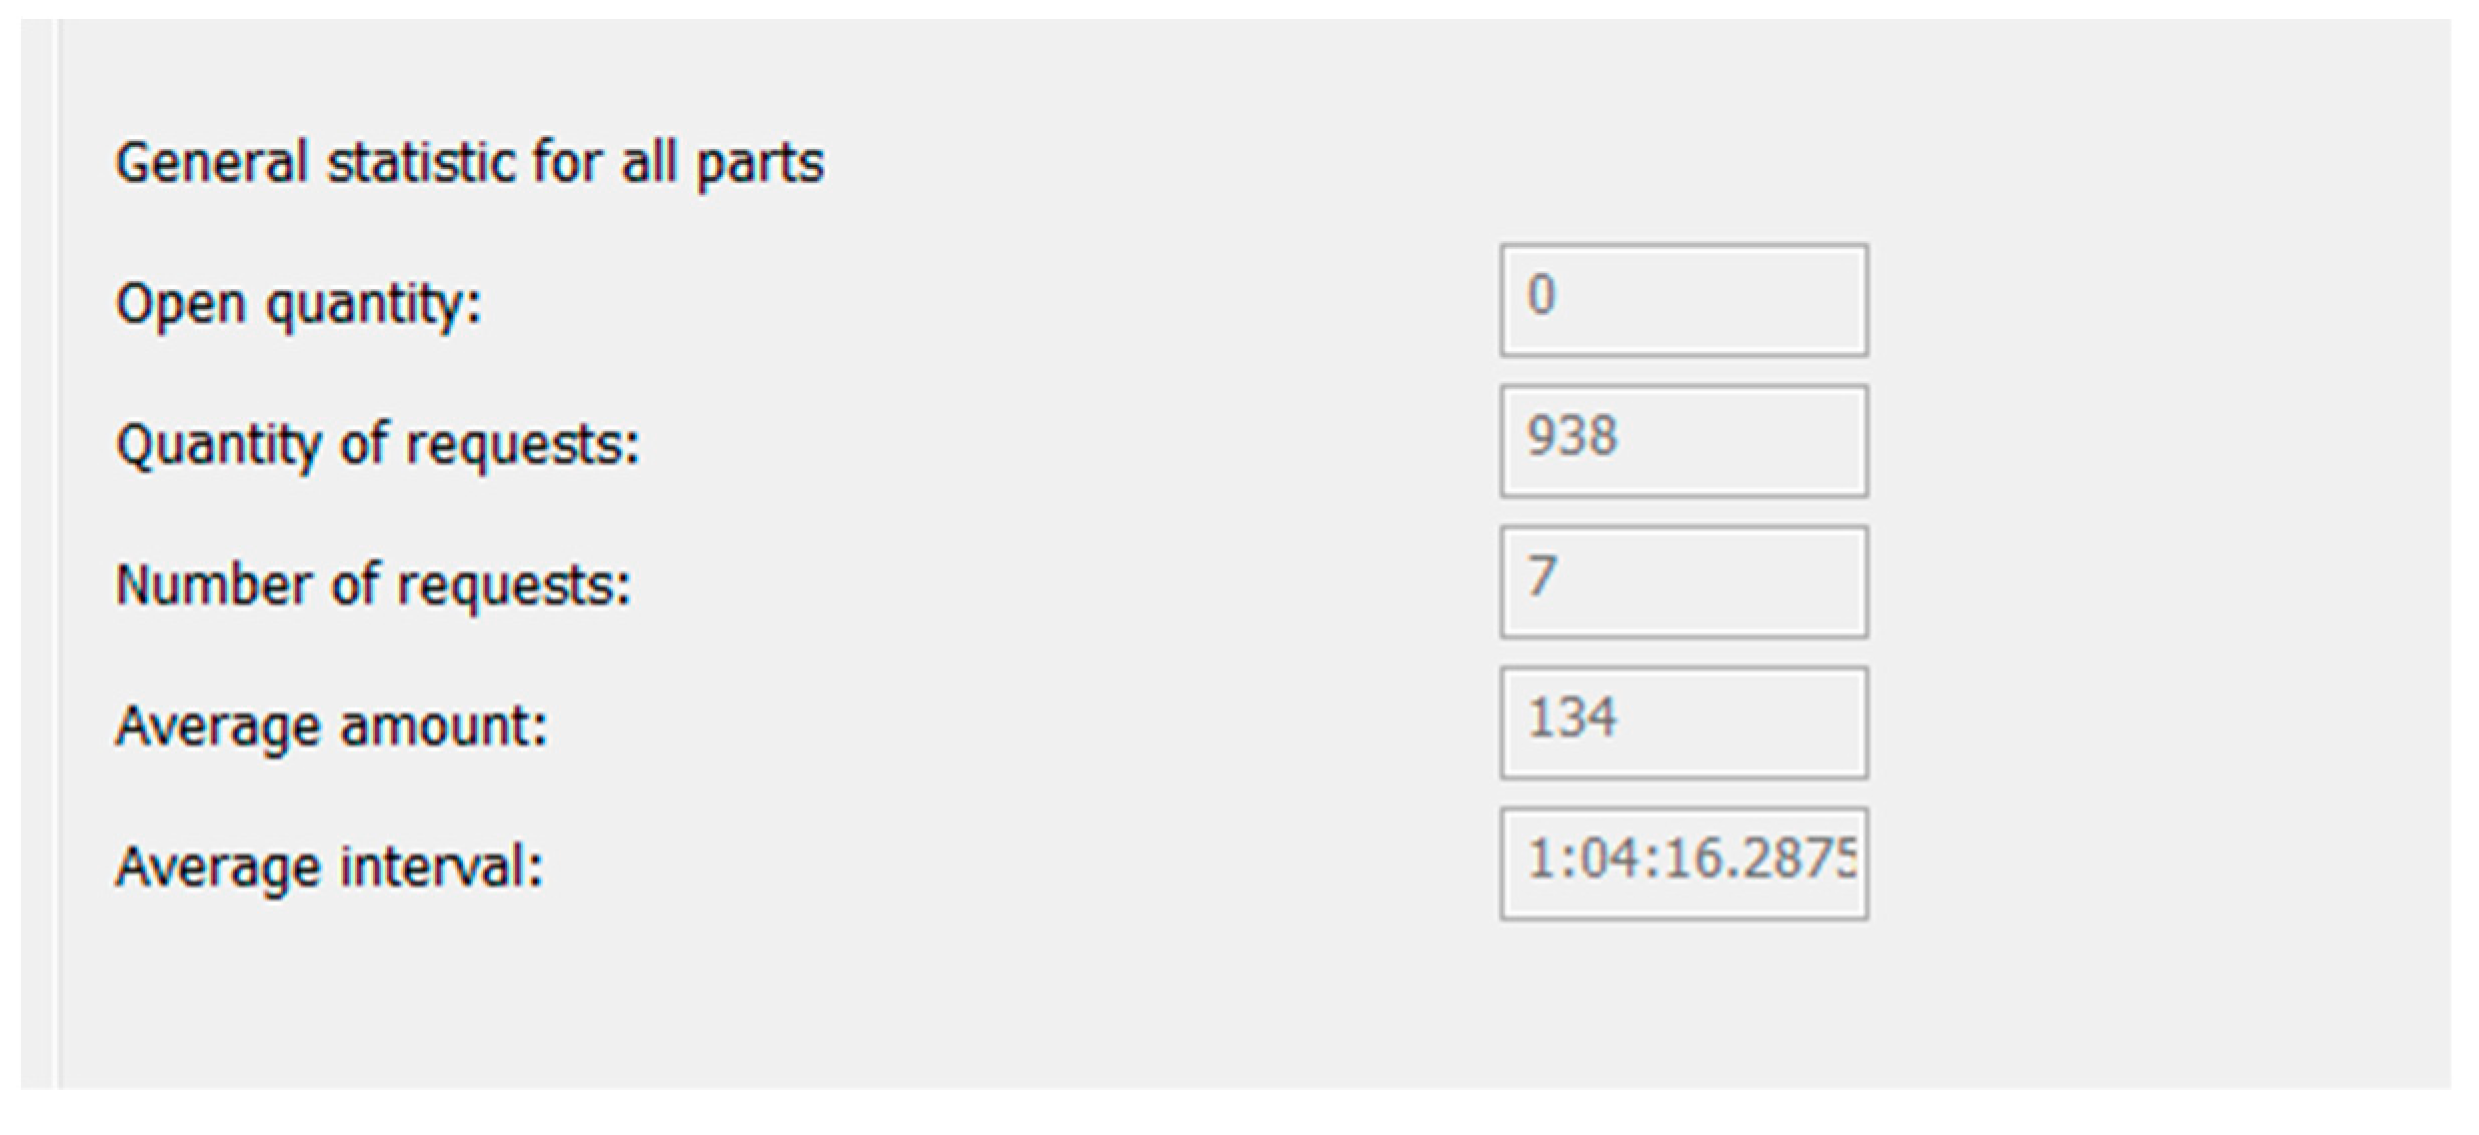Viewport: 2479px width, 1135px height.
Task: Click the 'Average interval:' label
Action: point(329,867)
